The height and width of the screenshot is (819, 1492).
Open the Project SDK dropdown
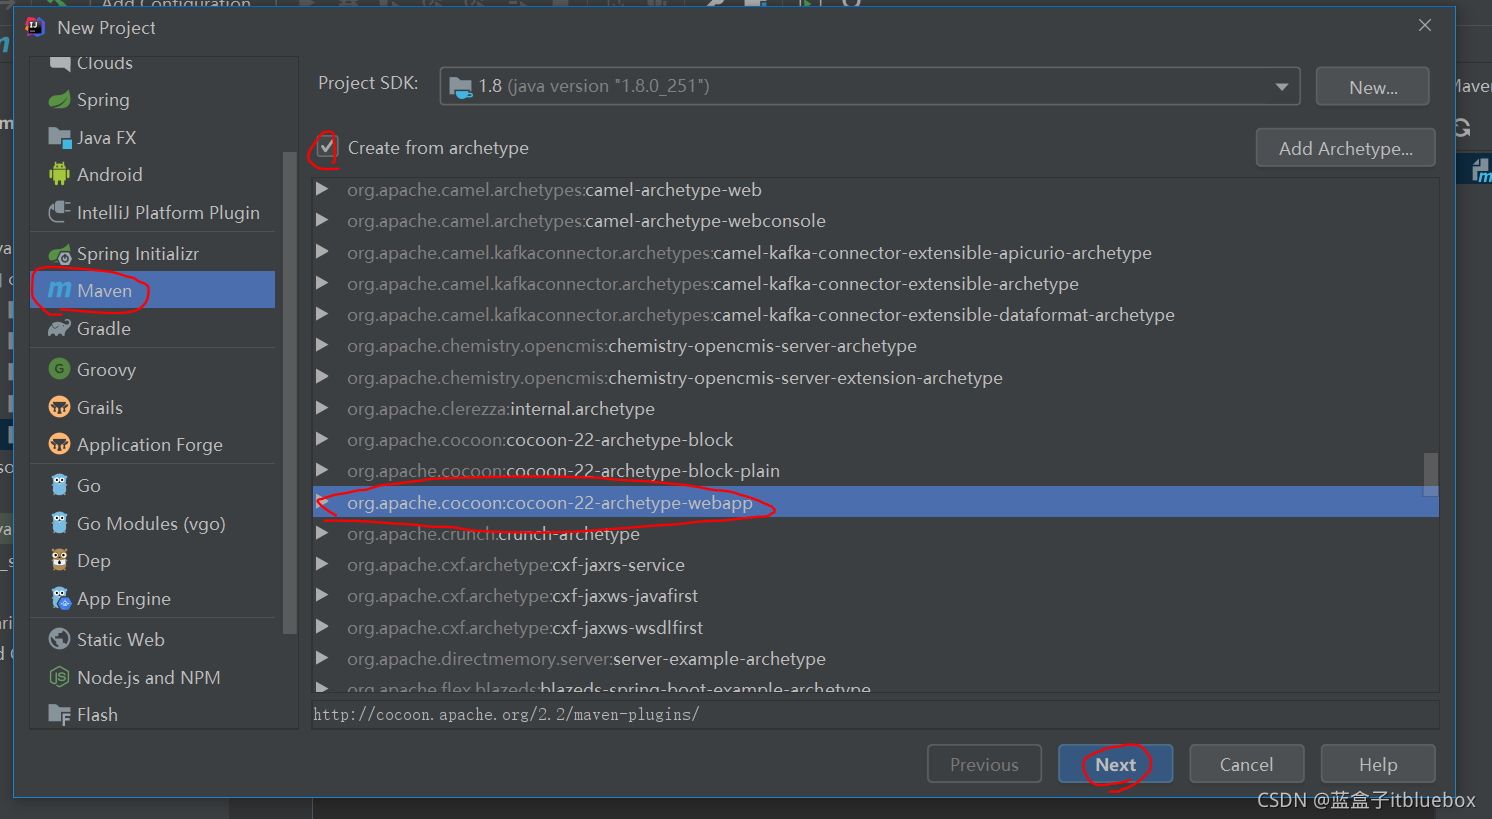click(1281, 87)
